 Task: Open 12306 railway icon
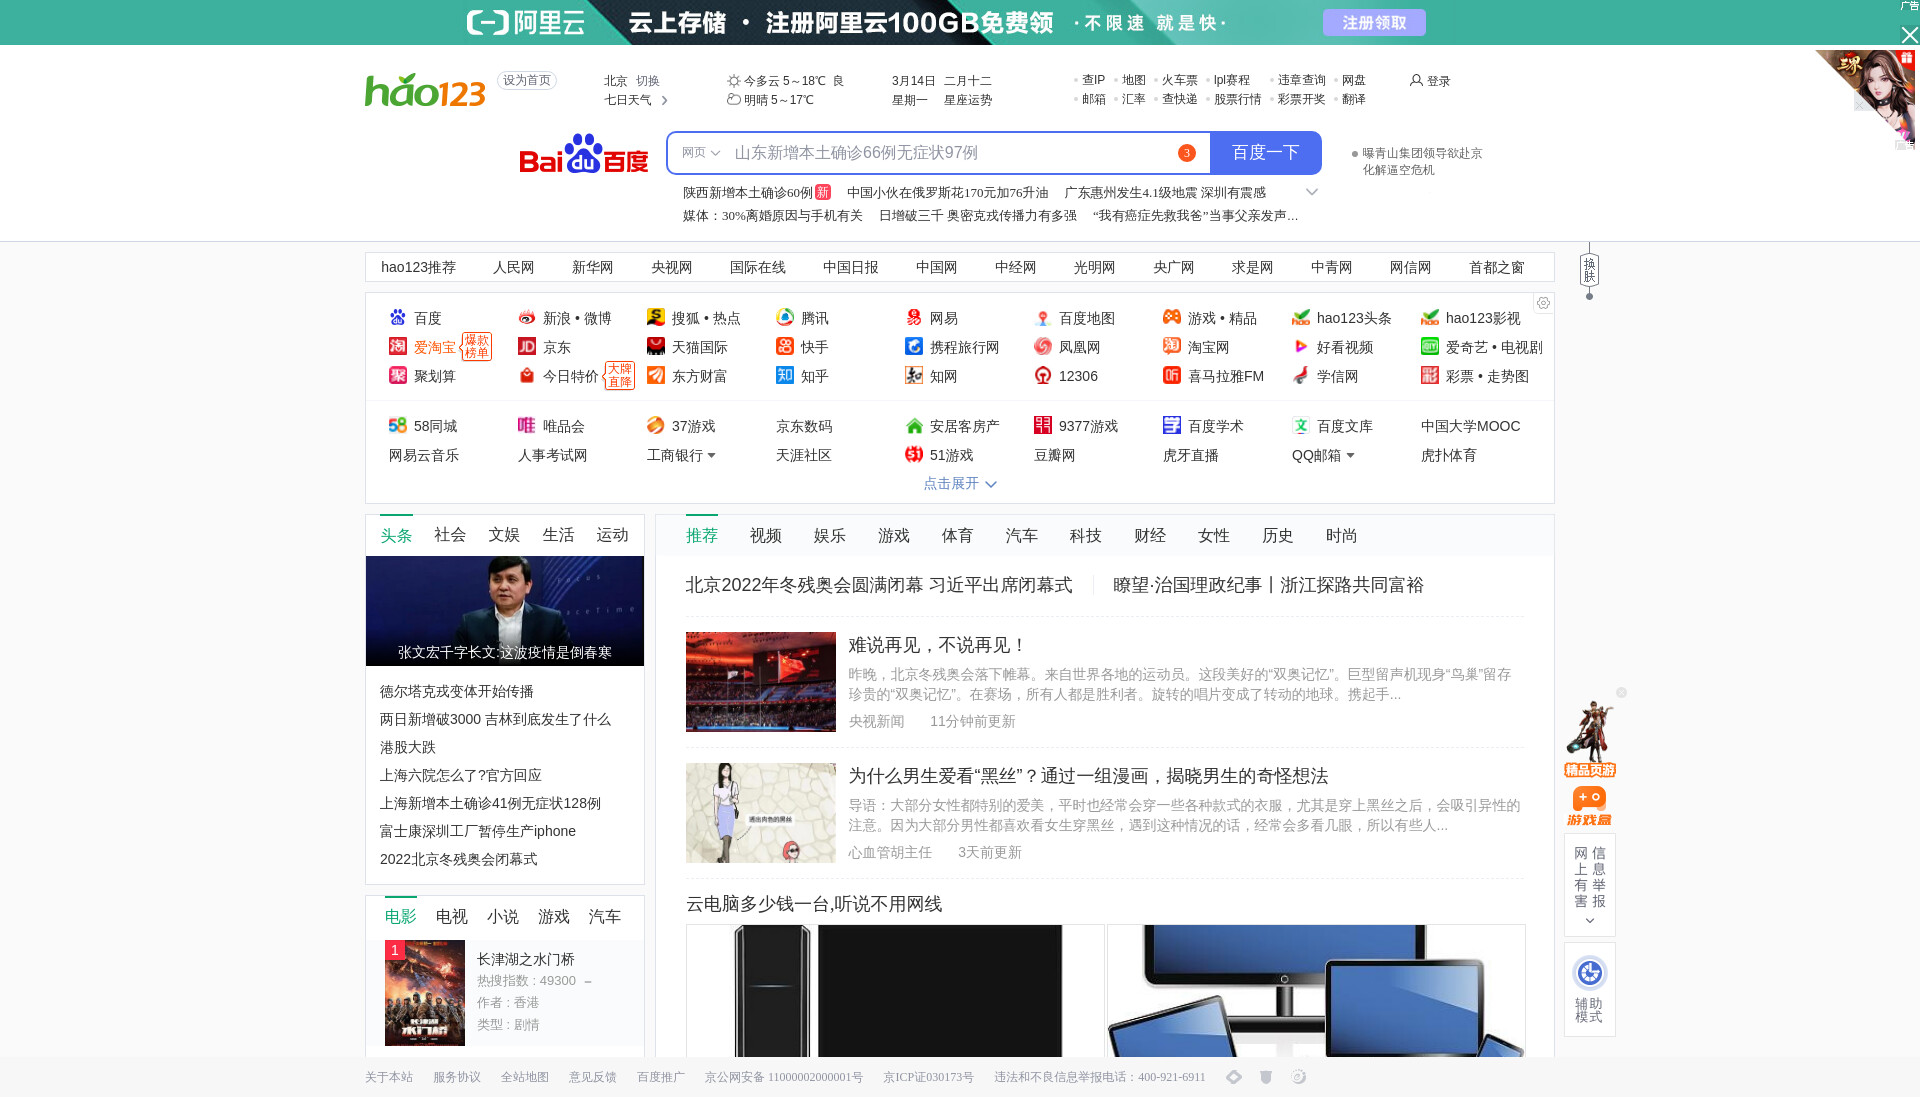coord(1043,376)
